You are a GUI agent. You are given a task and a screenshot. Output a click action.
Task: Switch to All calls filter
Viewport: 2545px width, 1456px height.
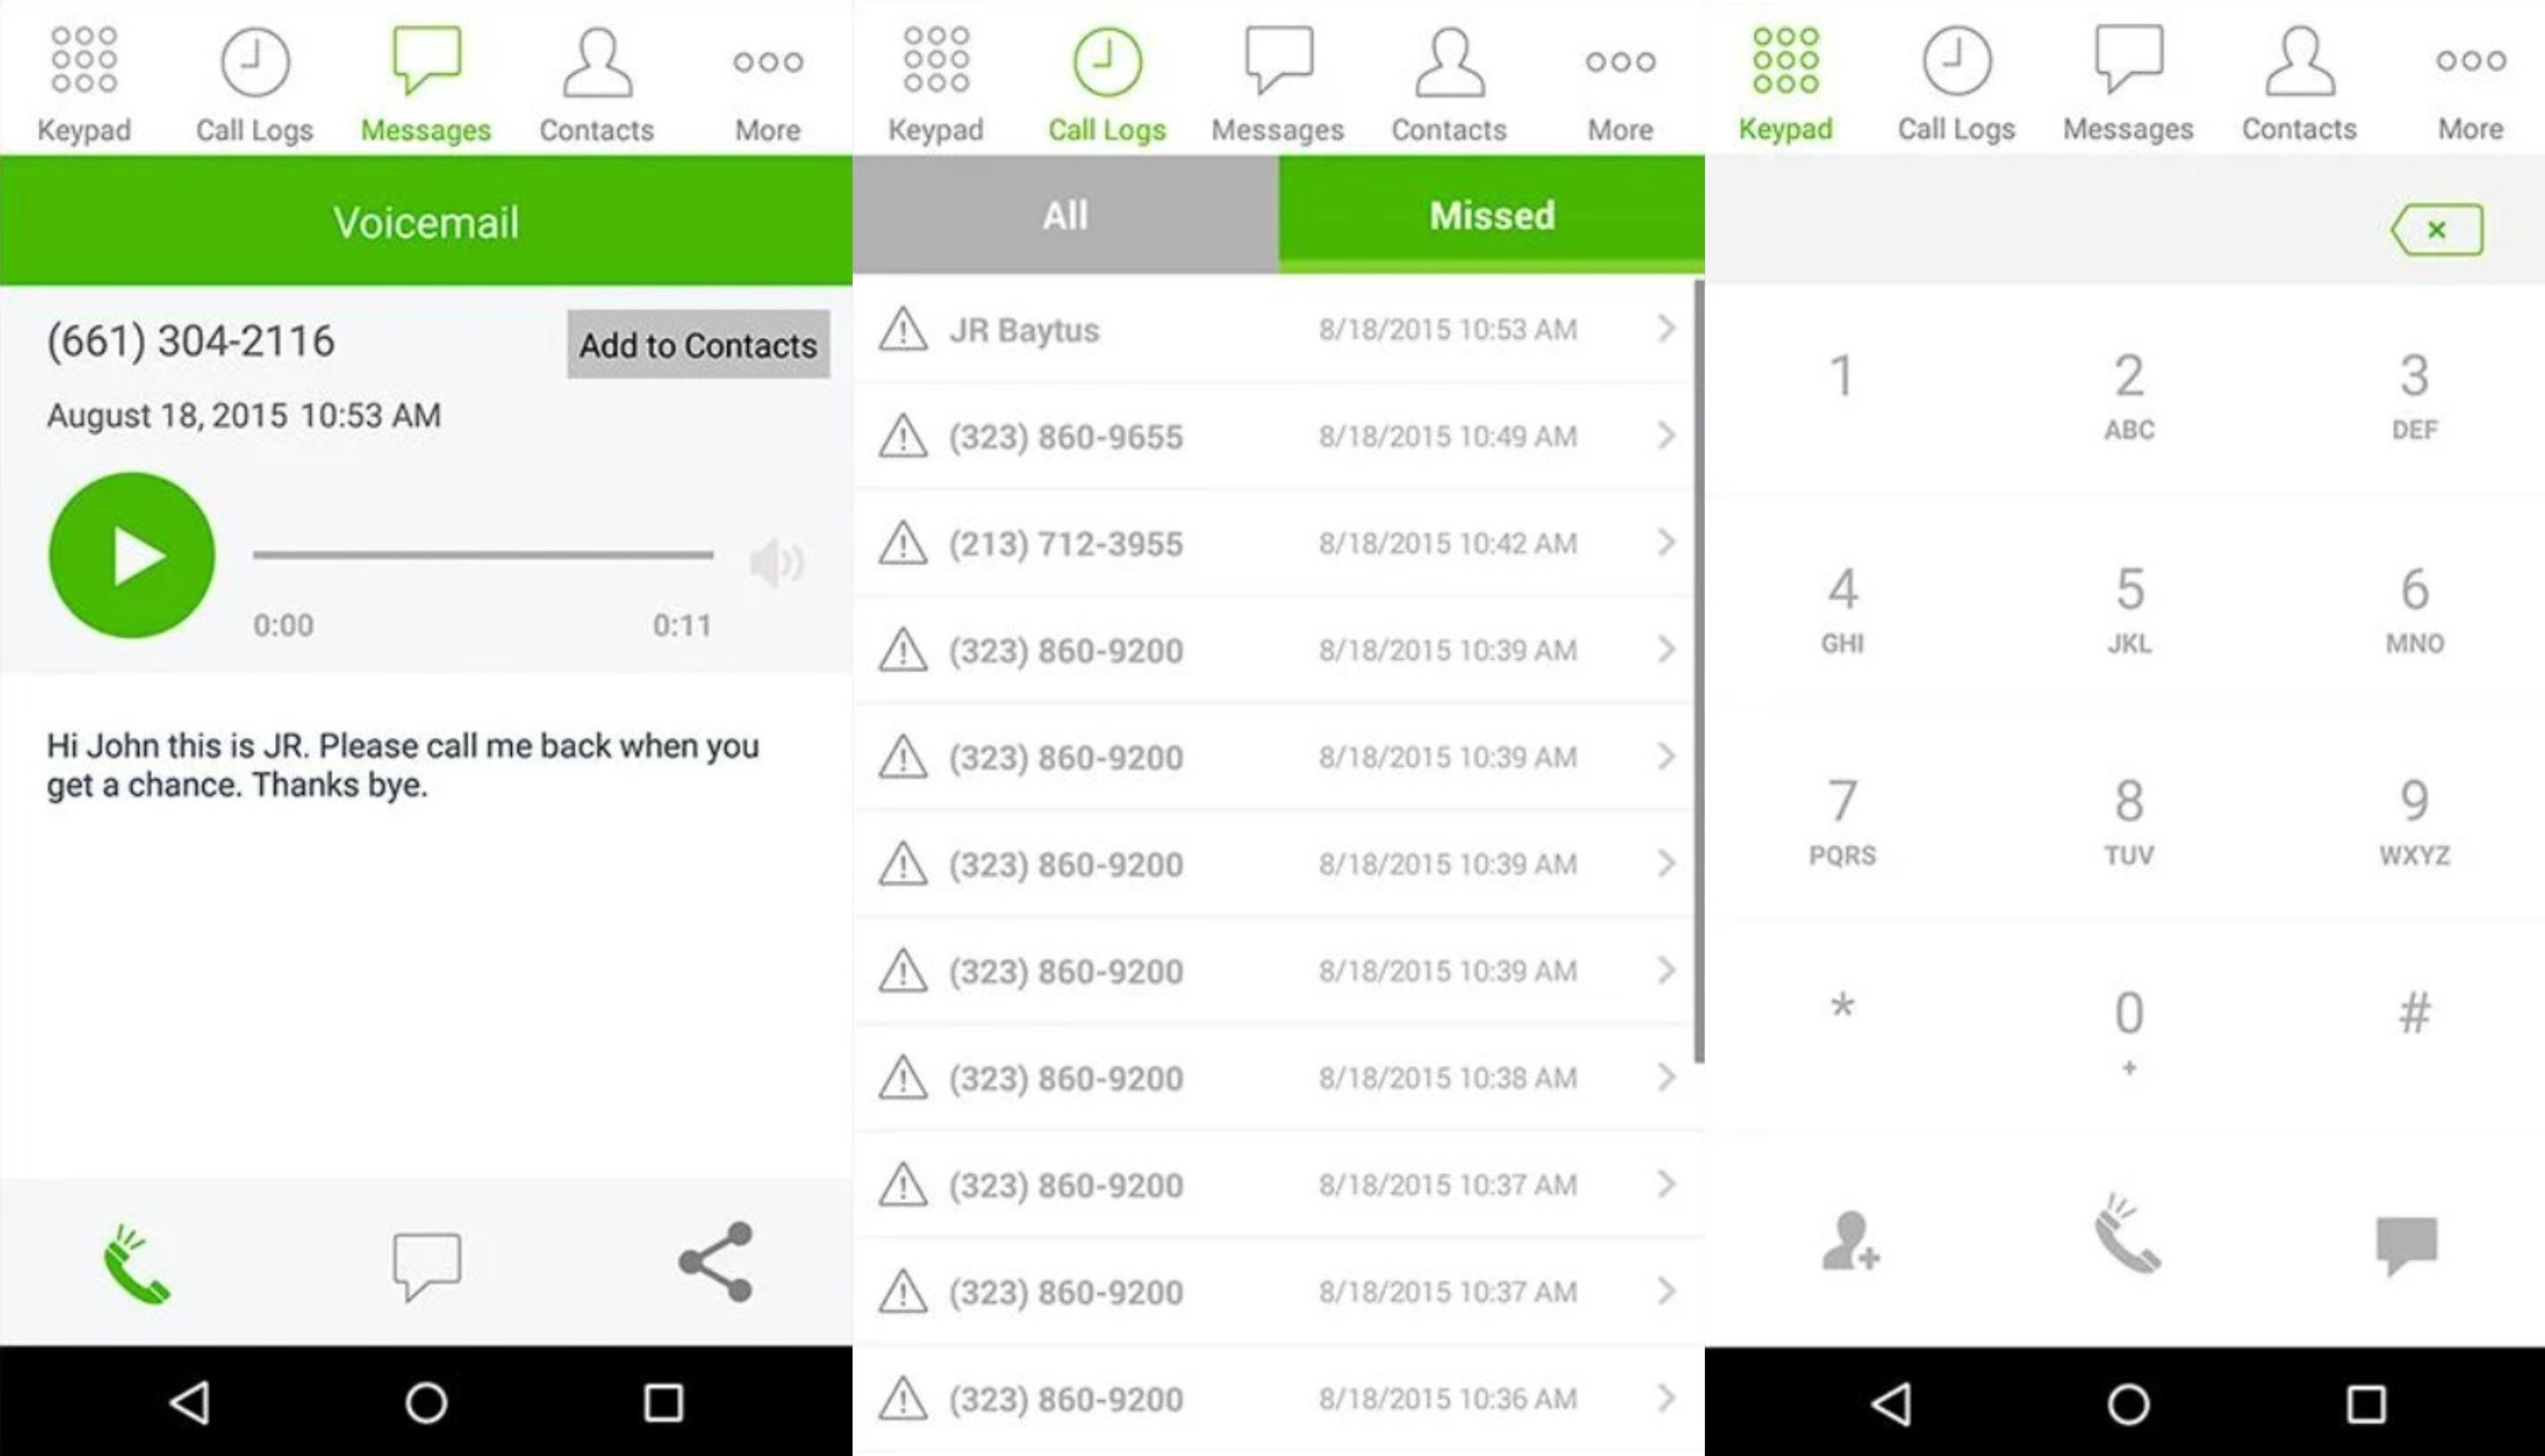point(1065,213)
